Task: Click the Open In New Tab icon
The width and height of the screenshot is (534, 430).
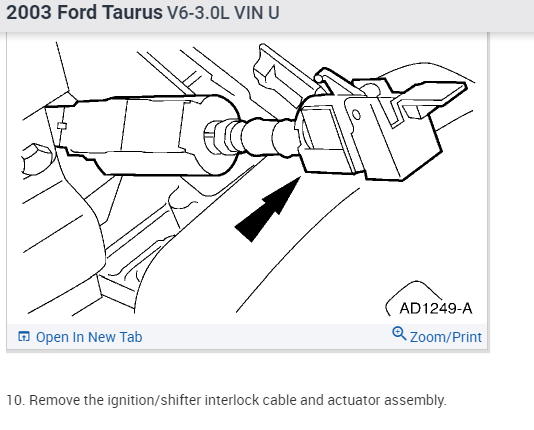Action: 24,337
